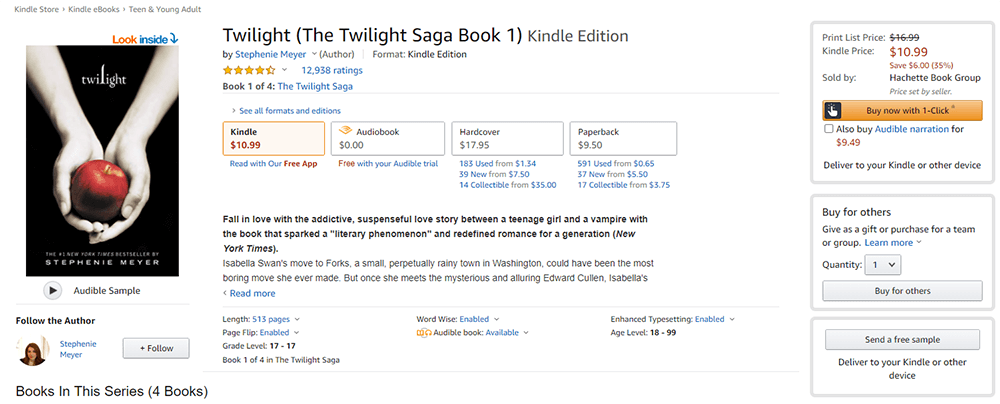The width and height of the screenshot is (1000, 404).
Task: Expand the Read more description
Action: tap(252, 293)
